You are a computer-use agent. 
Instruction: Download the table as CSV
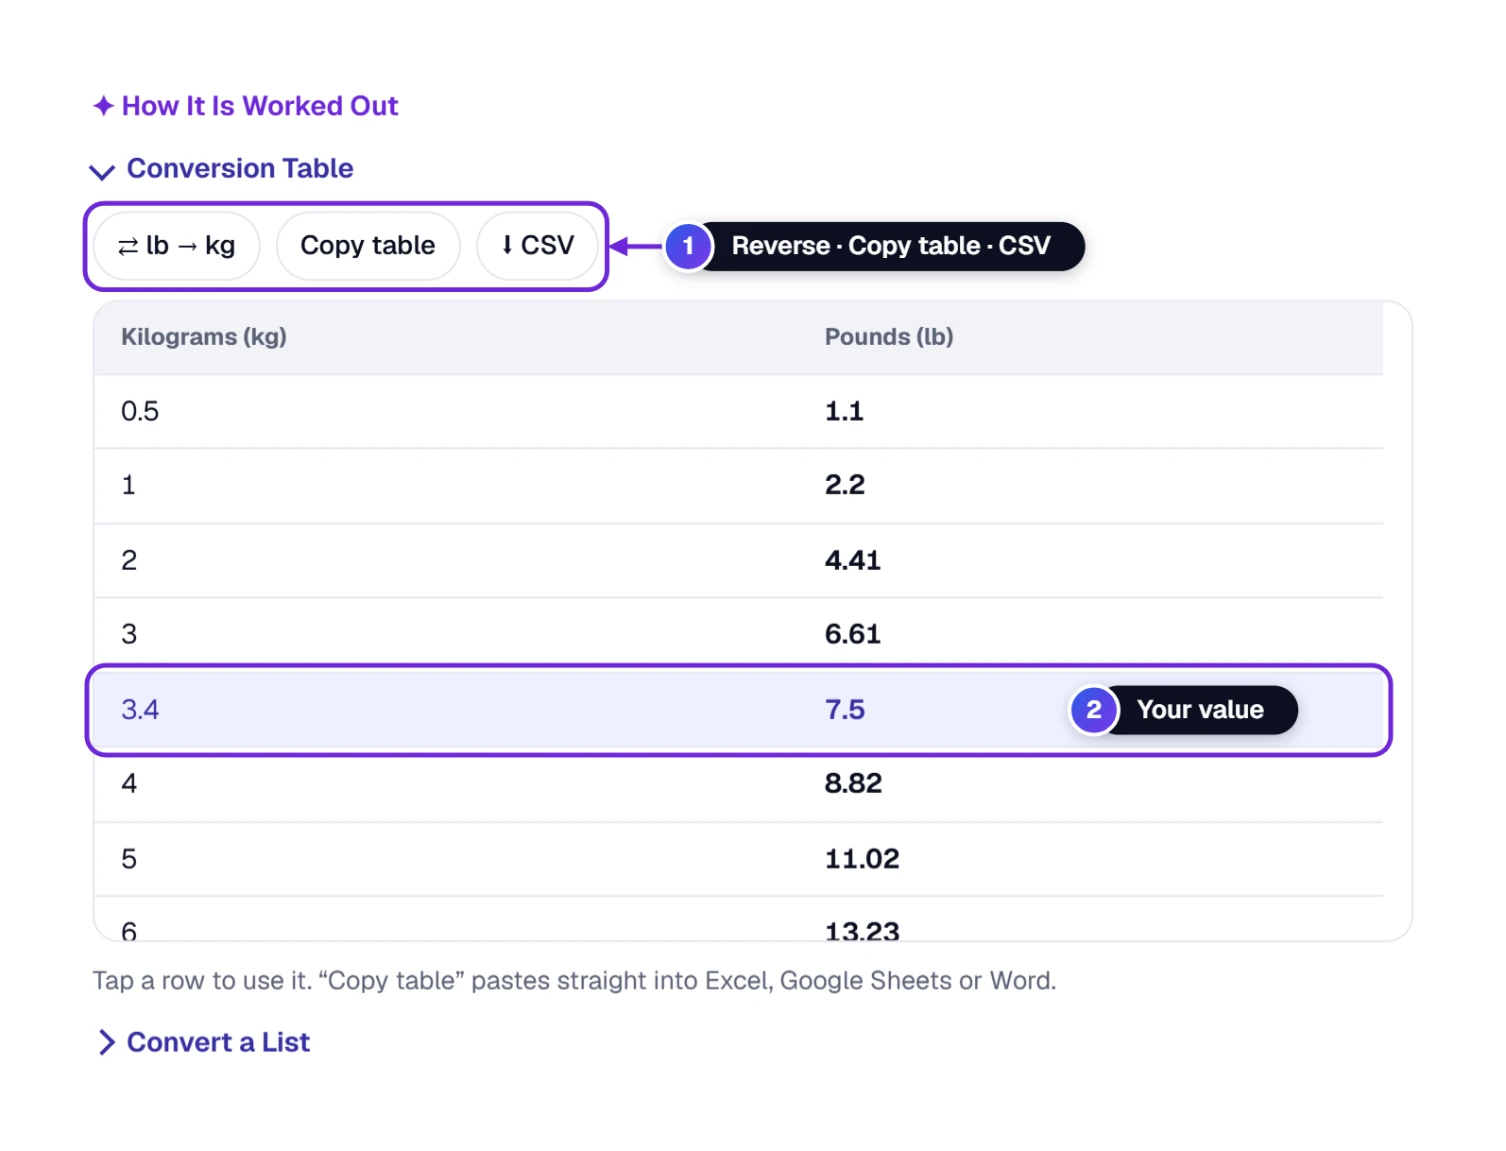coord(538,246)
